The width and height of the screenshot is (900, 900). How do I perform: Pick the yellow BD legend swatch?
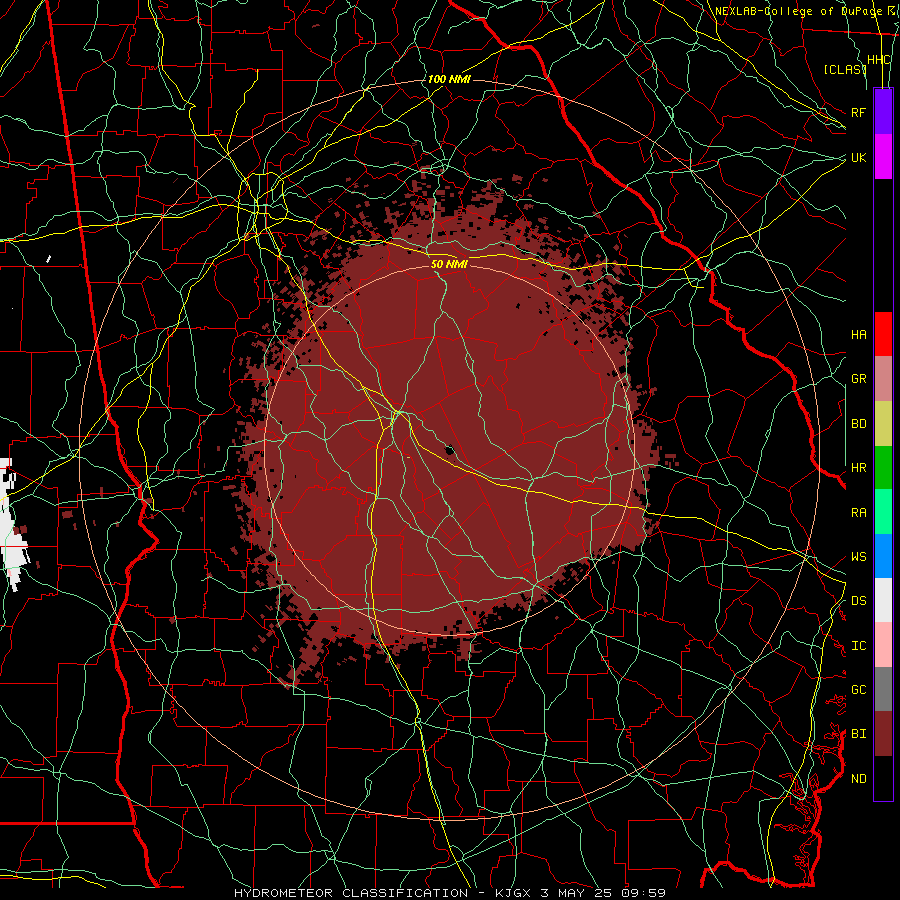pos(883,424)
